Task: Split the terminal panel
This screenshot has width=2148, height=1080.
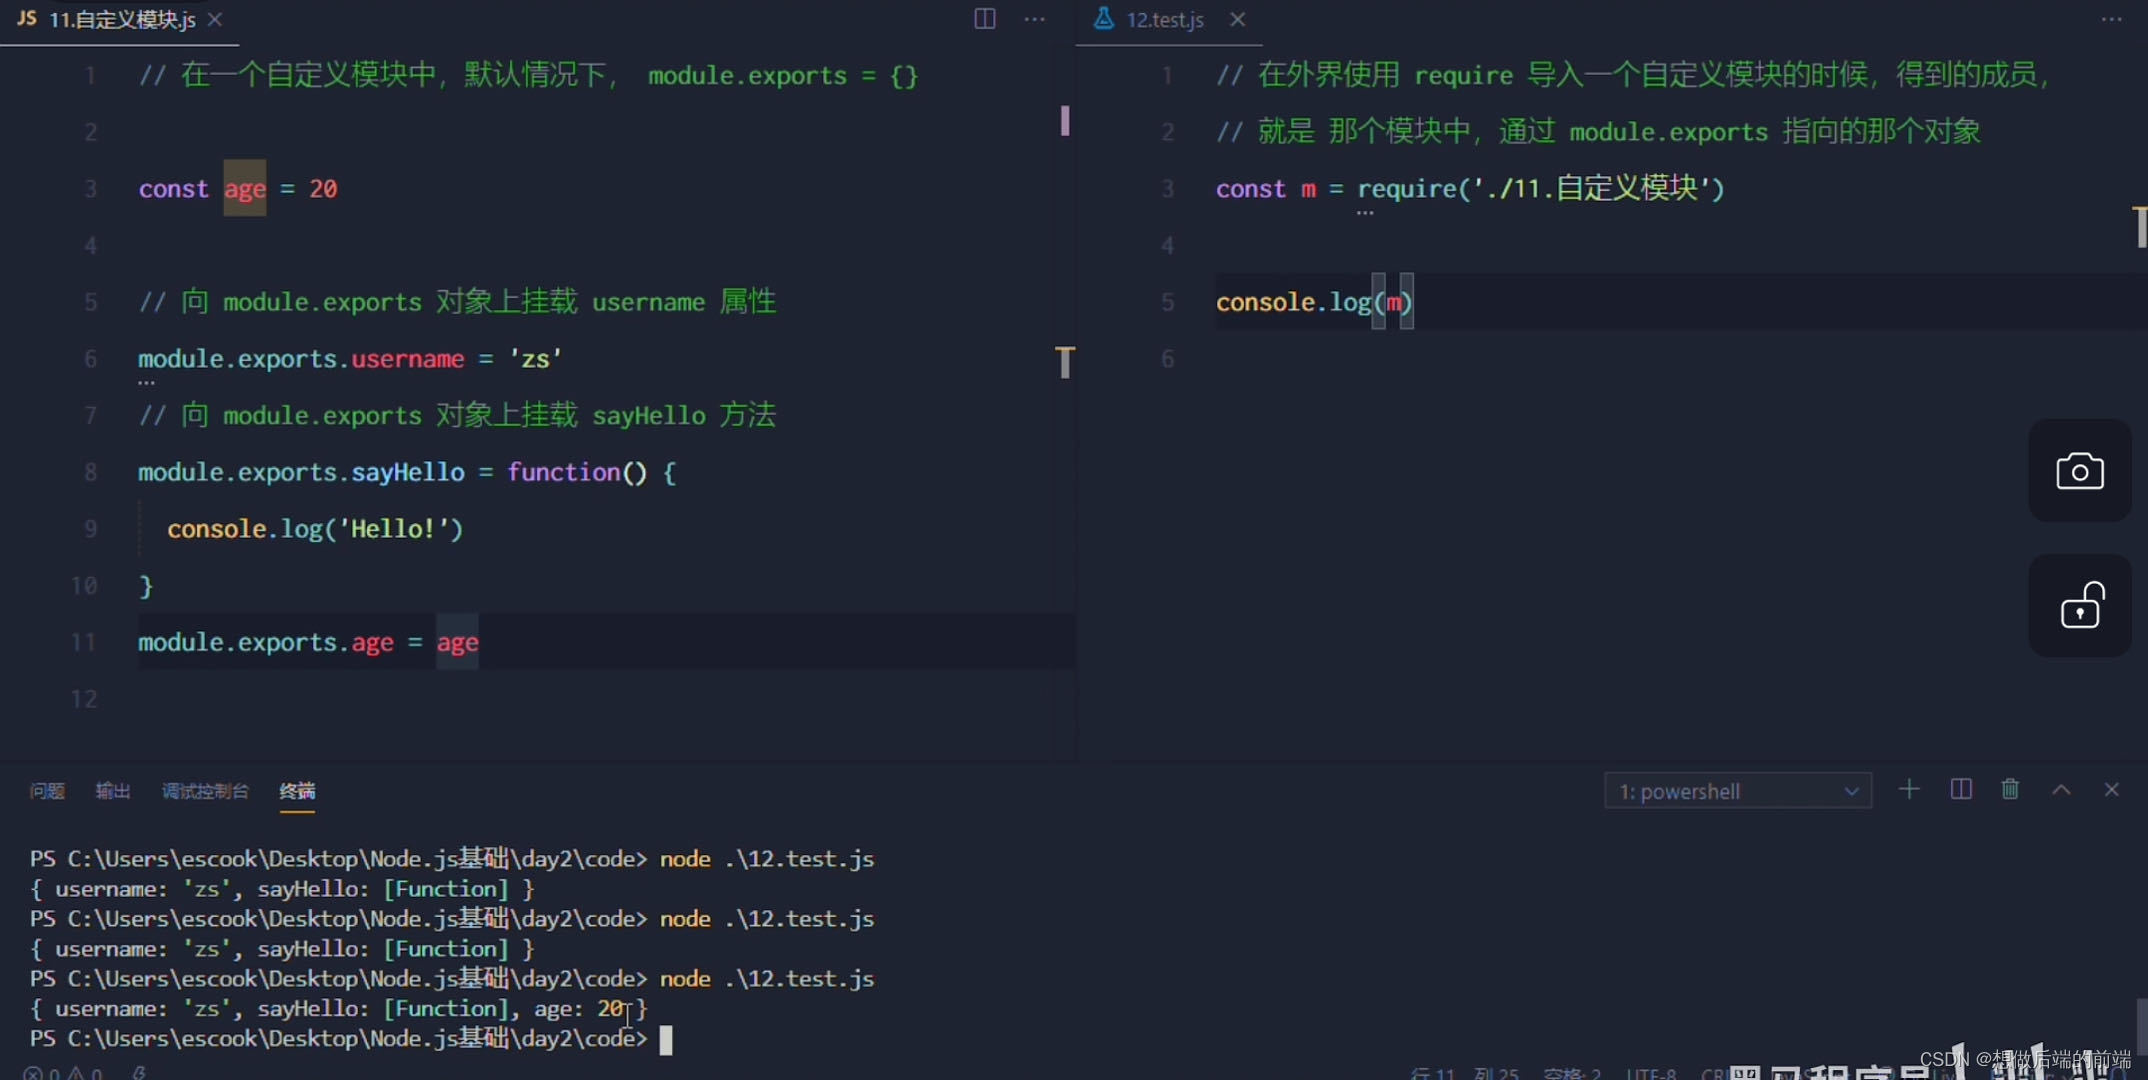Action: pyautogui.click(x=1960, y=790)
